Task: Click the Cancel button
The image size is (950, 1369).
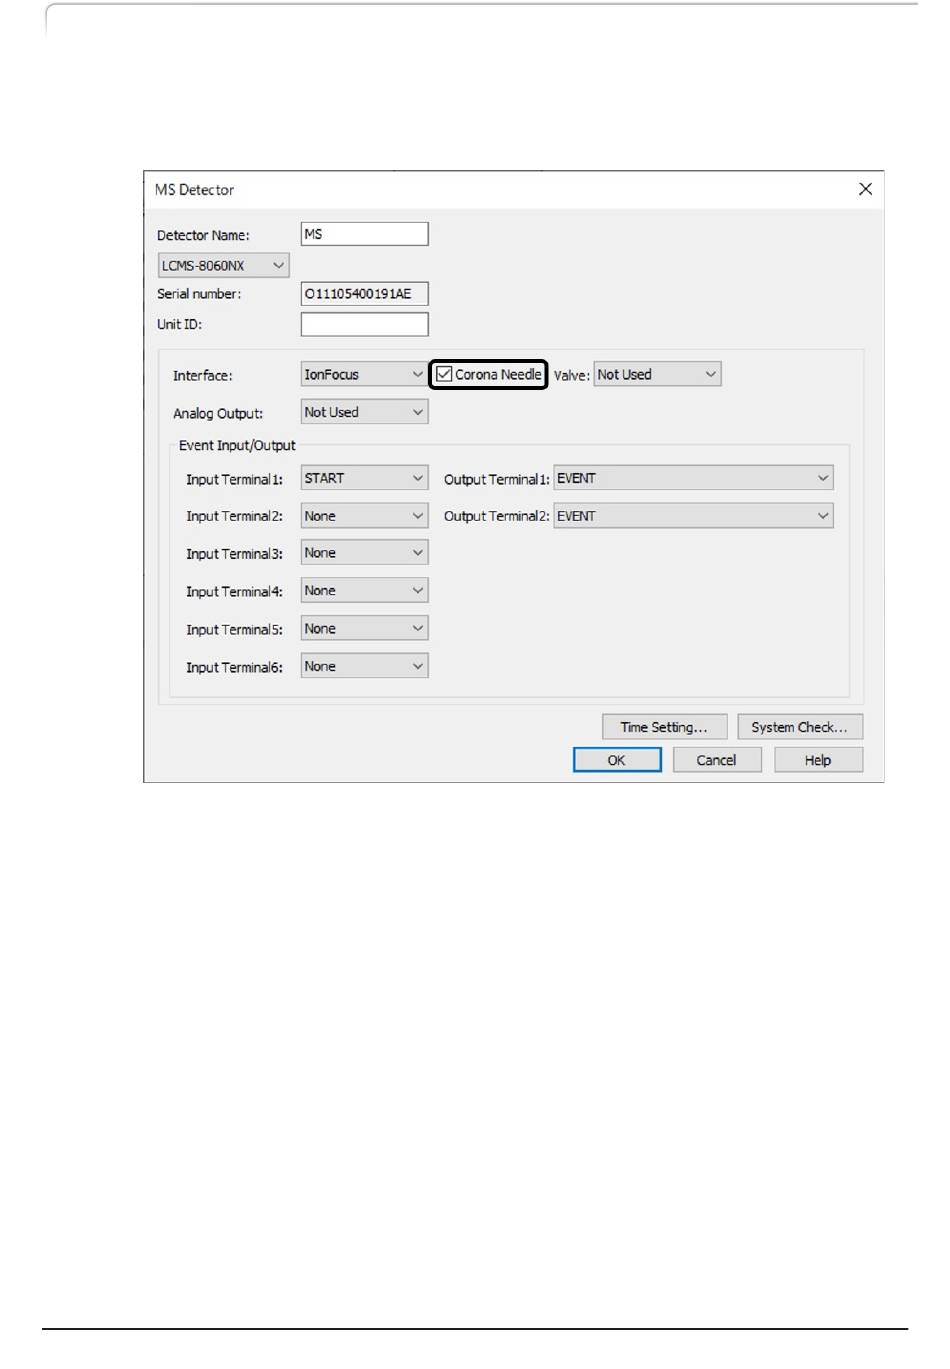Action: [x=717, y=760]
